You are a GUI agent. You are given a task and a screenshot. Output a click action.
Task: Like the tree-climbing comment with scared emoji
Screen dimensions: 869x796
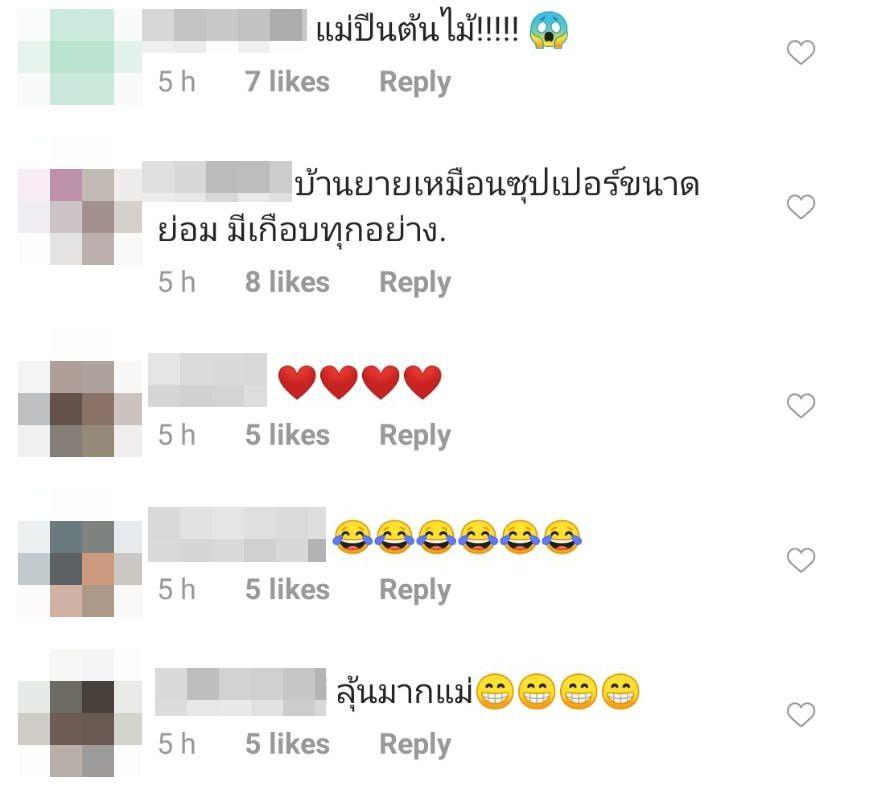pyautogui.click(x=801, y=53)
